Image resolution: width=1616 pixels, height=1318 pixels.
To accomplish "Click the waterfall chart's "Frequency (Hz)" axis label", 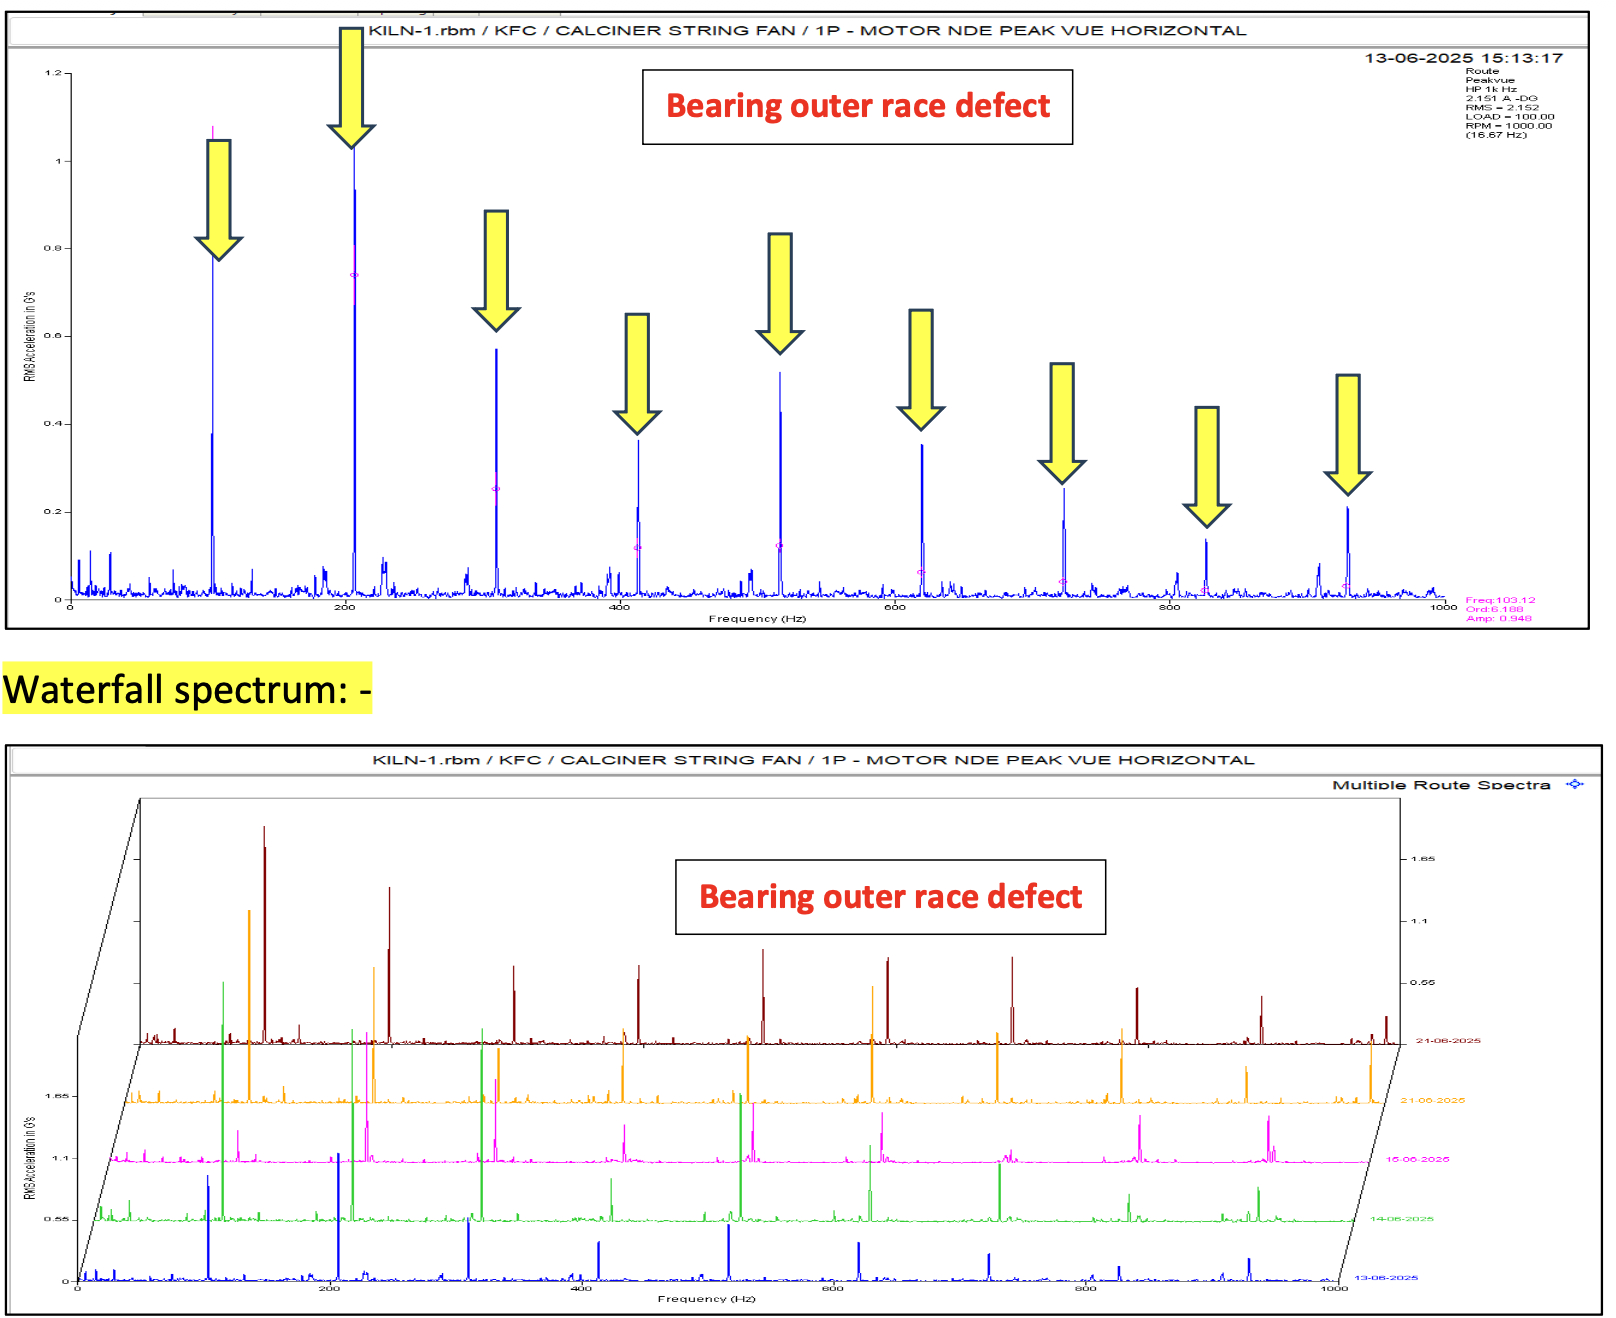I will [x=706, y=1299].
